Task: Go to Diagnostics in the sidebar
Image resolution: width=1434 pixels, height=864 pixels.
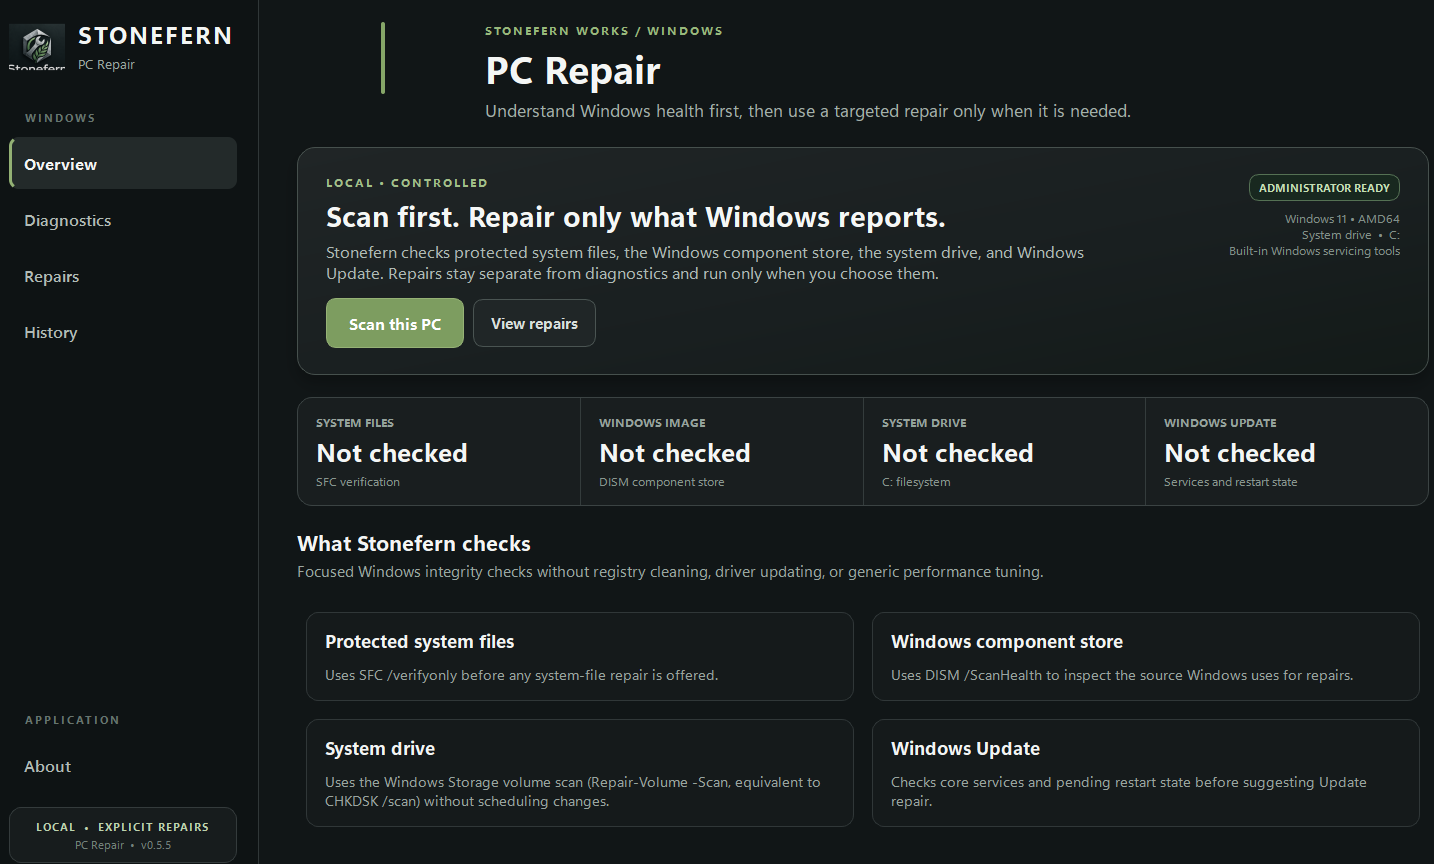Action: tap(123, 220)
